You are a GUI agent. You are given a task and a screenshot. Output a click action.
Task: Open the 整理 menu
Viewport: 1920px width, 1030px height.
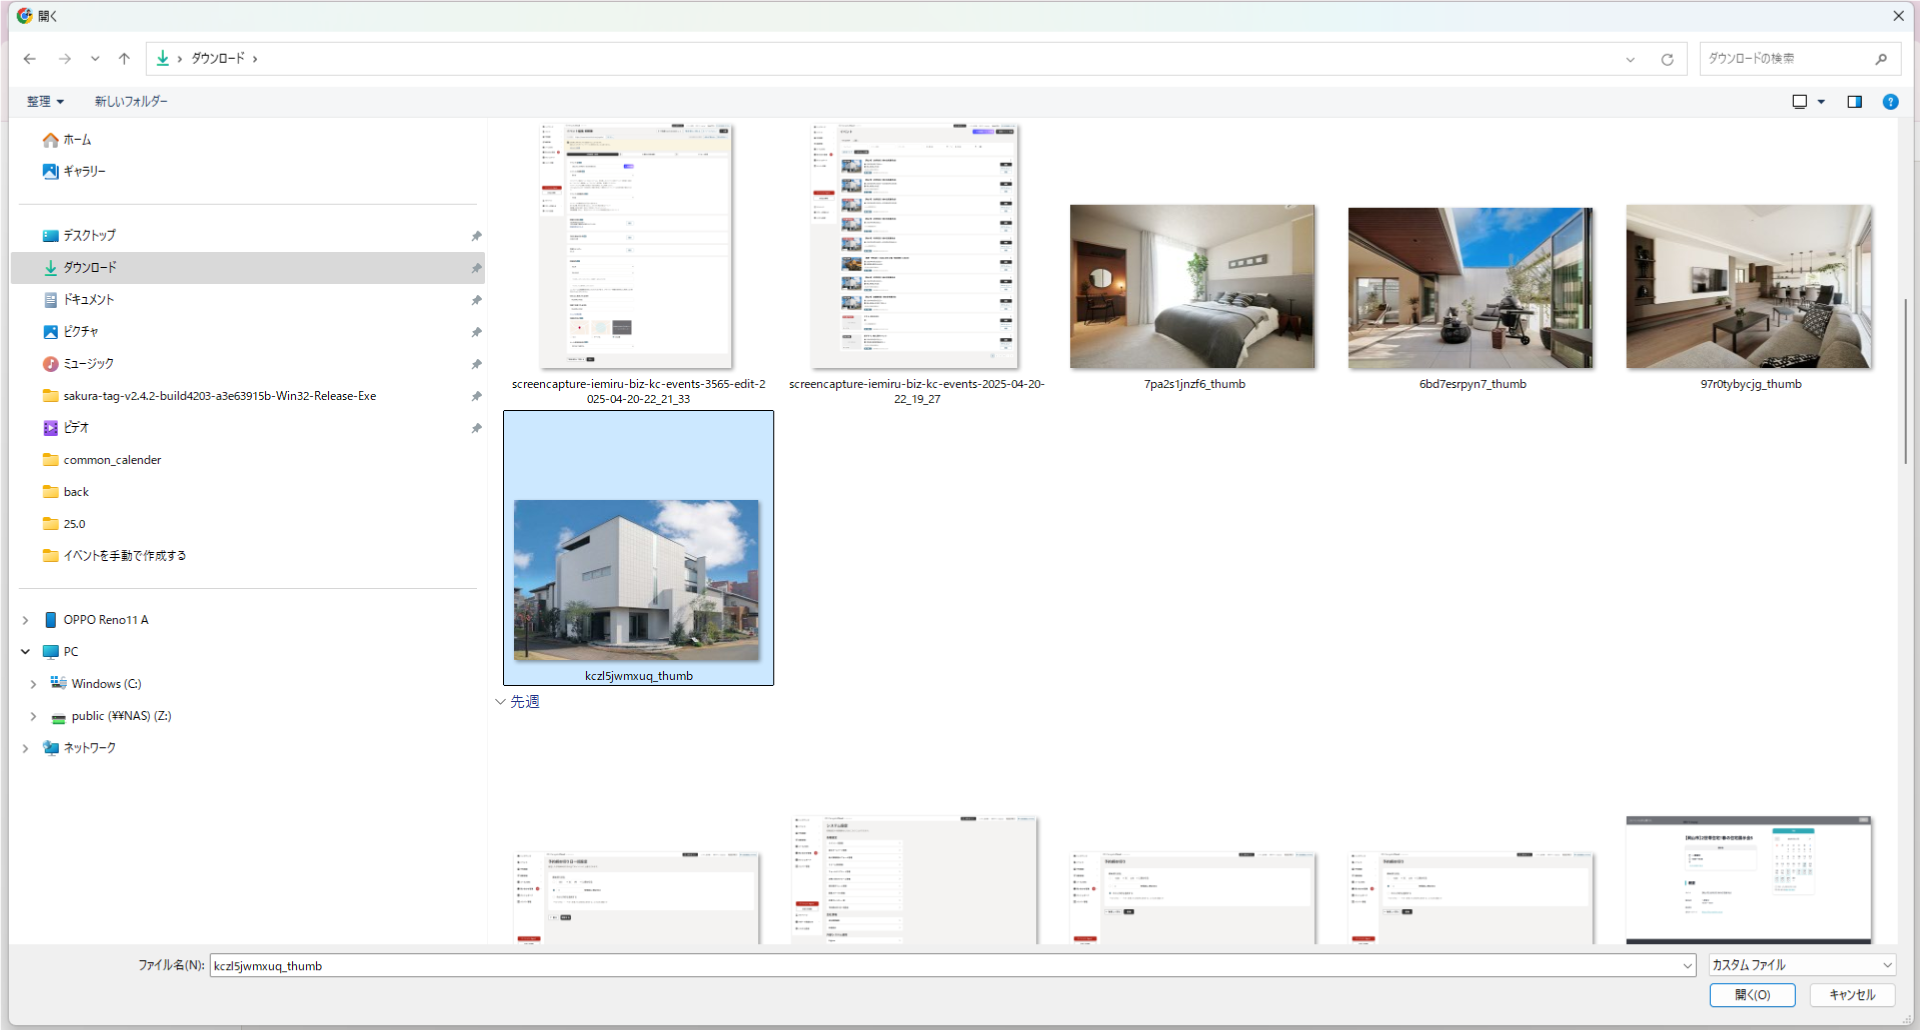pos(45,101)
